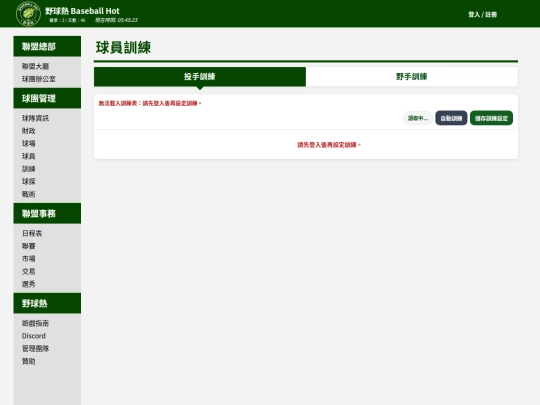Open 球隊資訊 in the sidebar
This screenshot has width=540, height=405.
pos(35,118)
